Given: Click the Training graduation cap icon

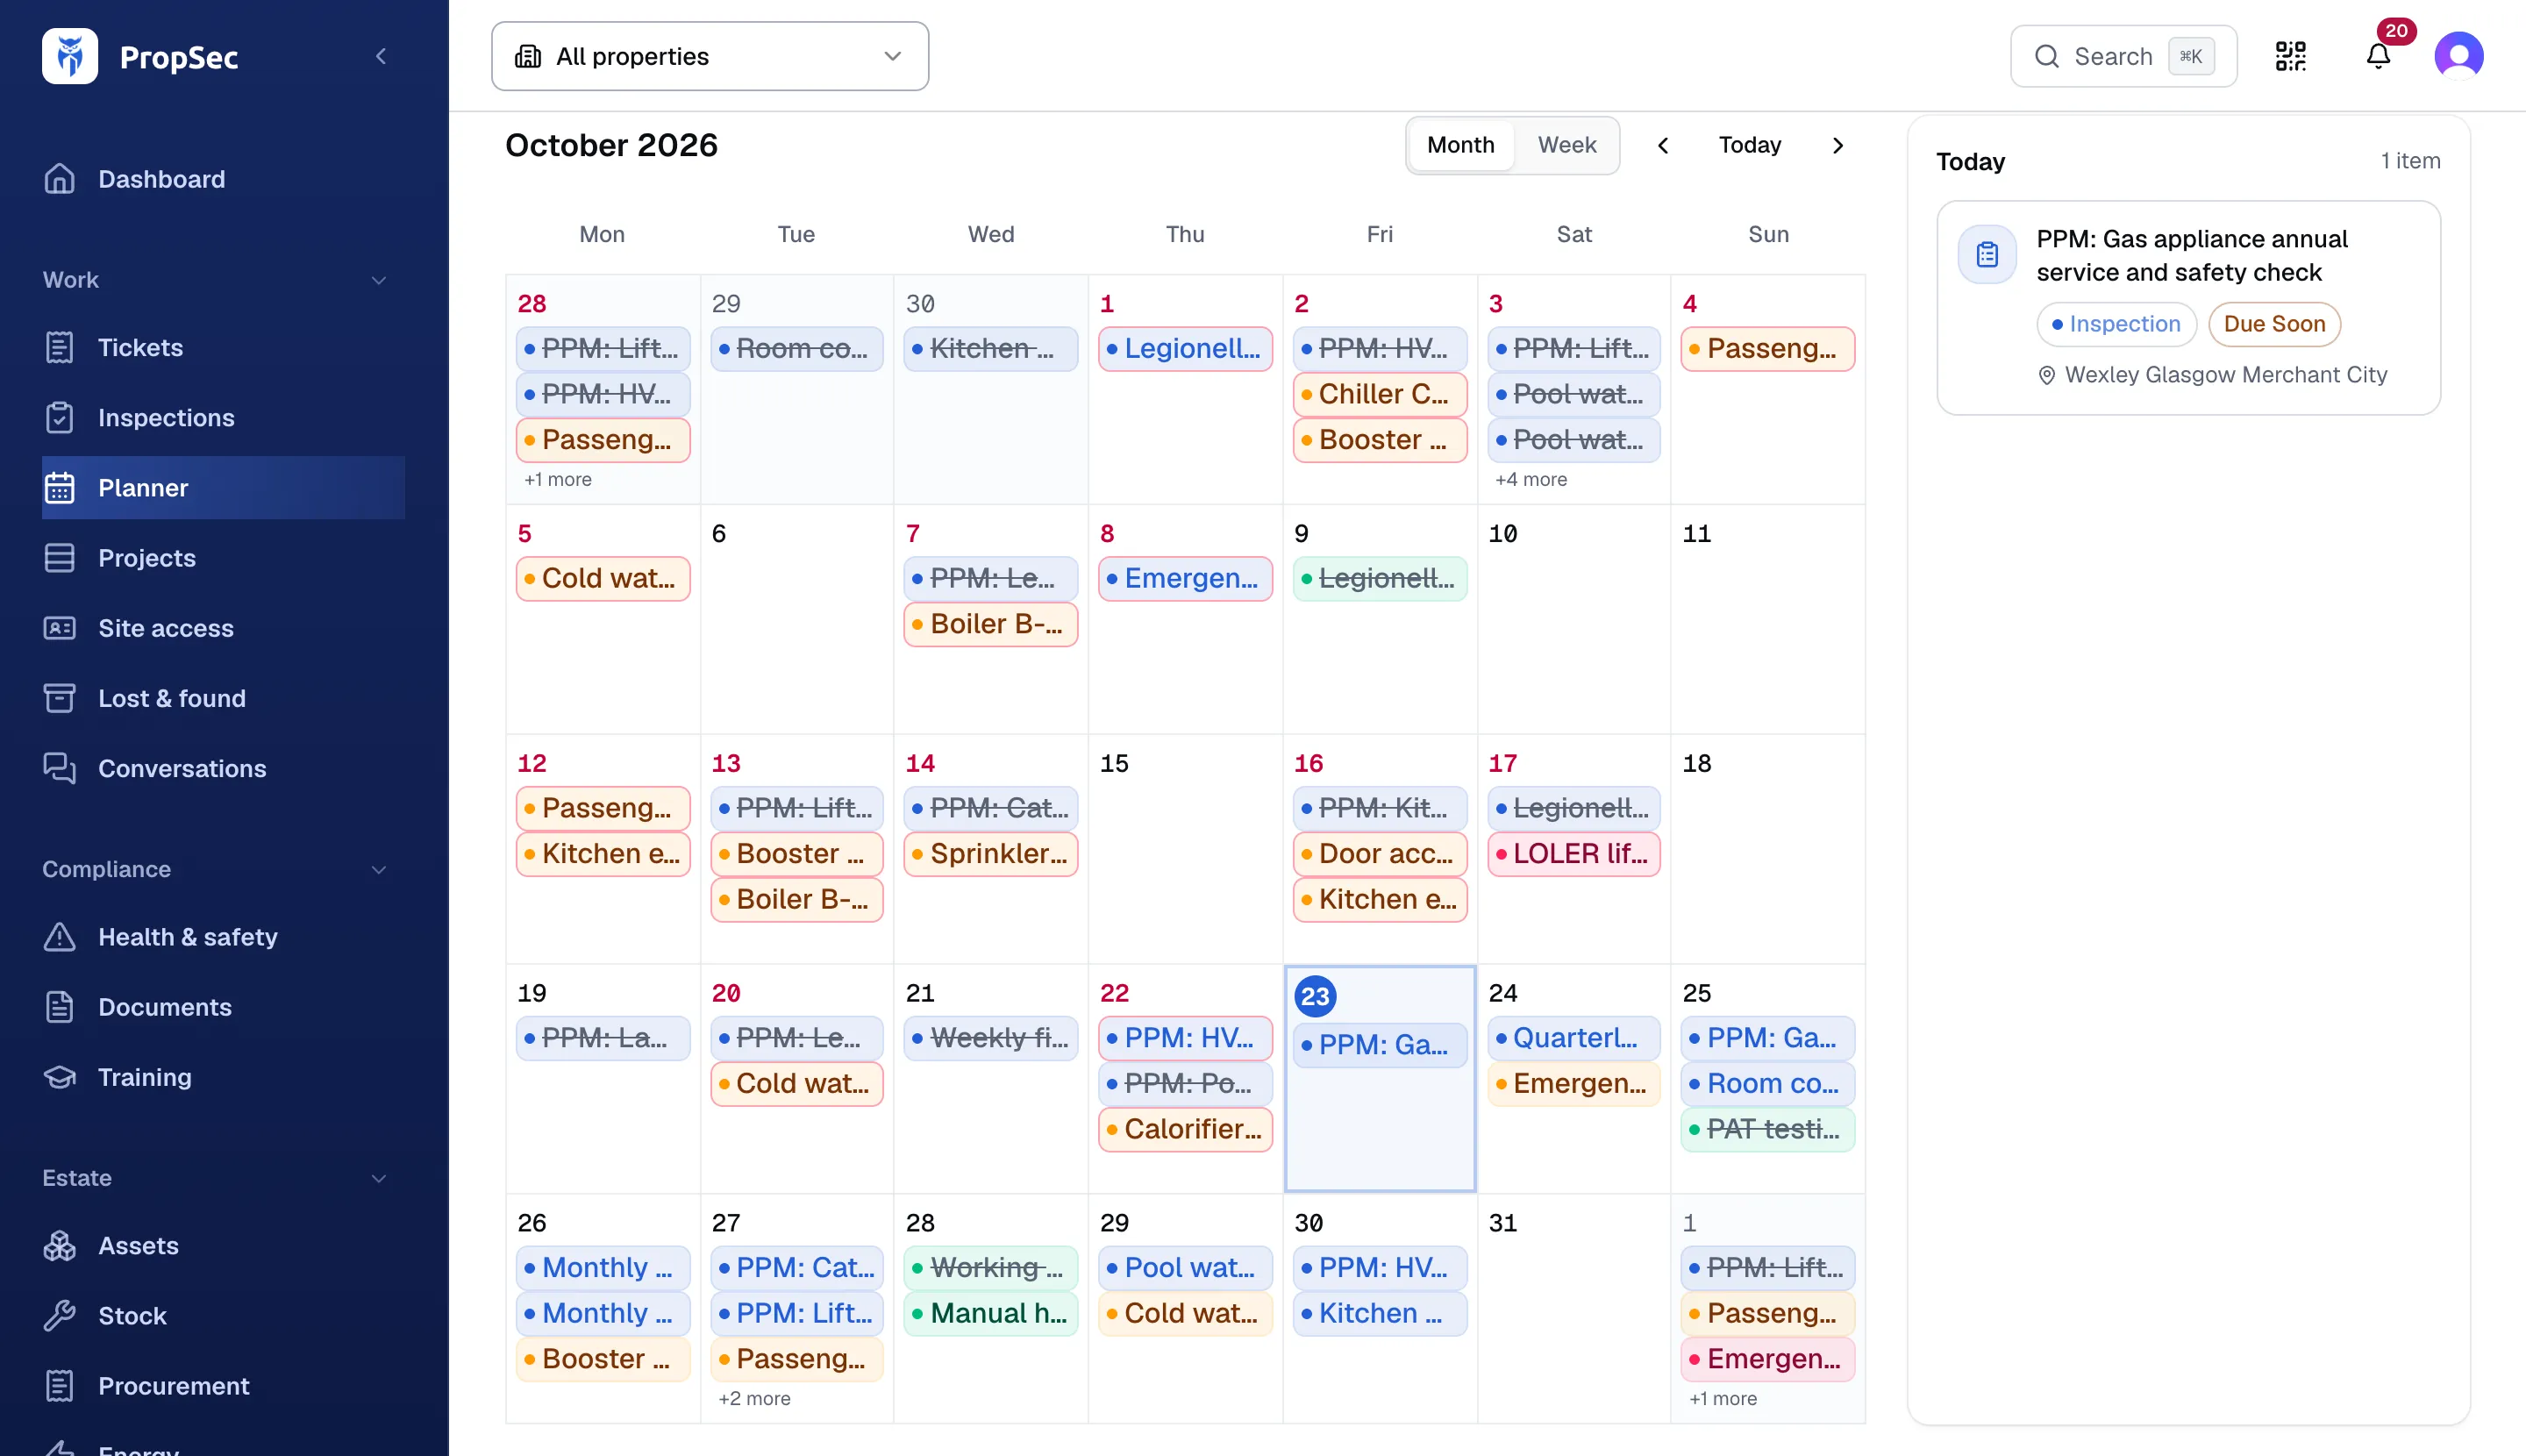Looking at the screenshot, I should [x=60, y=1077].
